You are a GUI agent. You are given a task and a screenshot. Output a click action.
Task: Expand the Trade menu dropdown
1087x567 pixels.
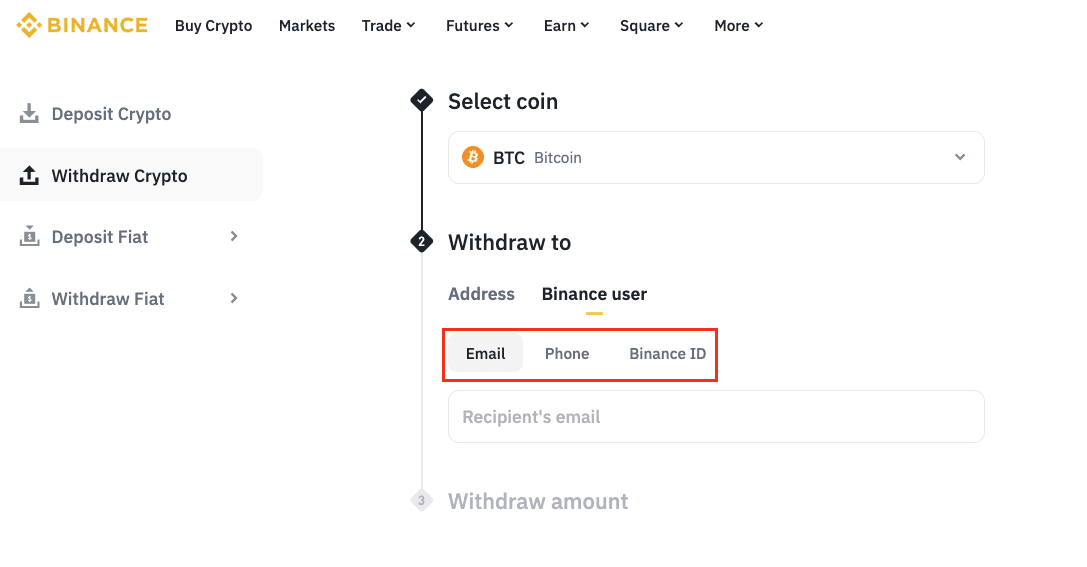click(388, 26)
